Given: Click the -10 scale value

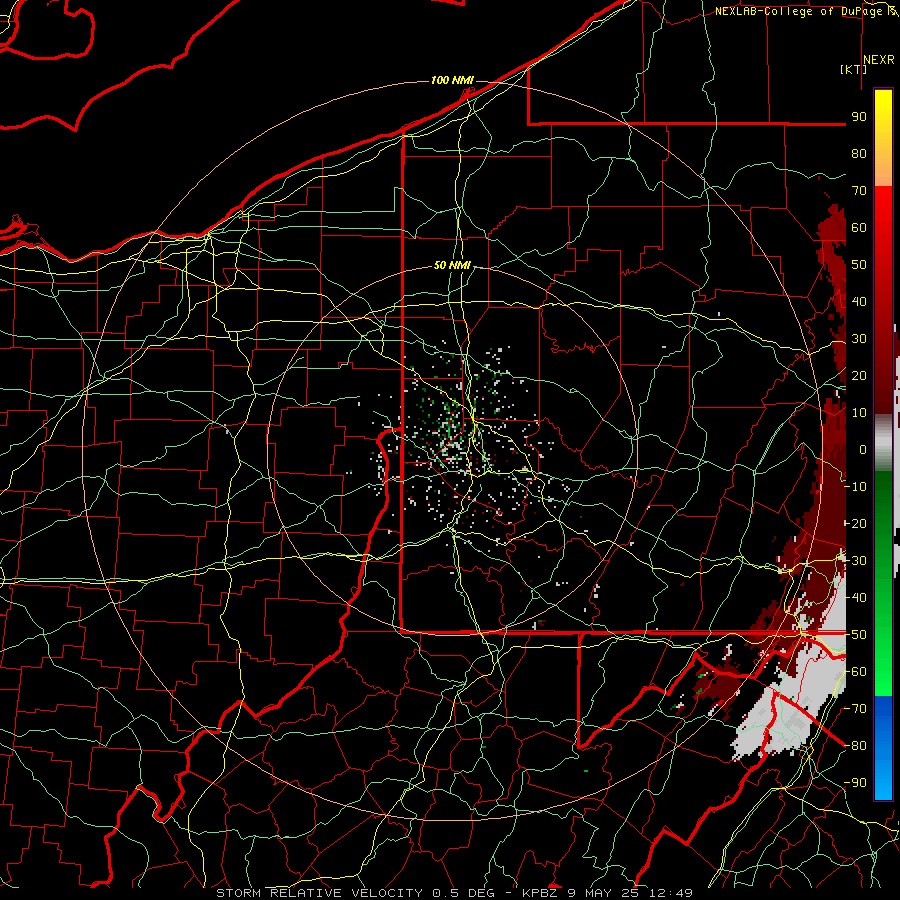Looking at the screenshot, I should point(857,487).
